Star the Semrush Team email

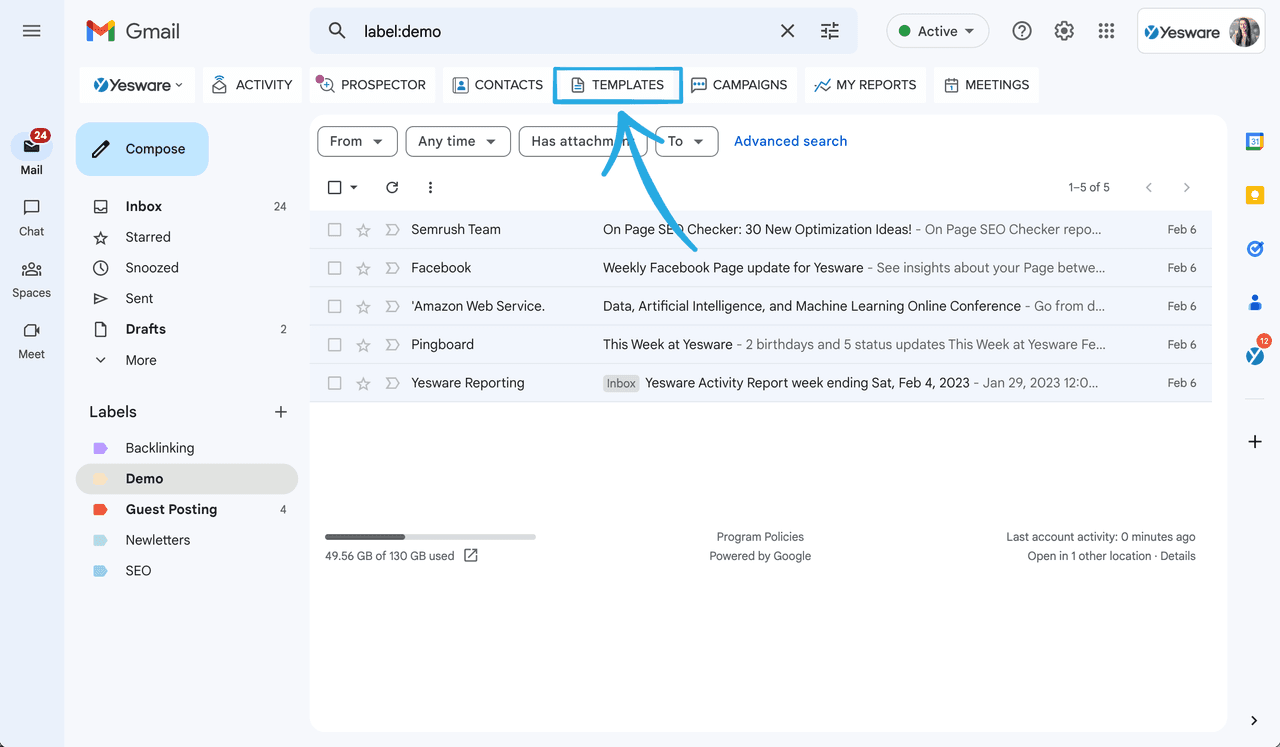click(362, 229)
